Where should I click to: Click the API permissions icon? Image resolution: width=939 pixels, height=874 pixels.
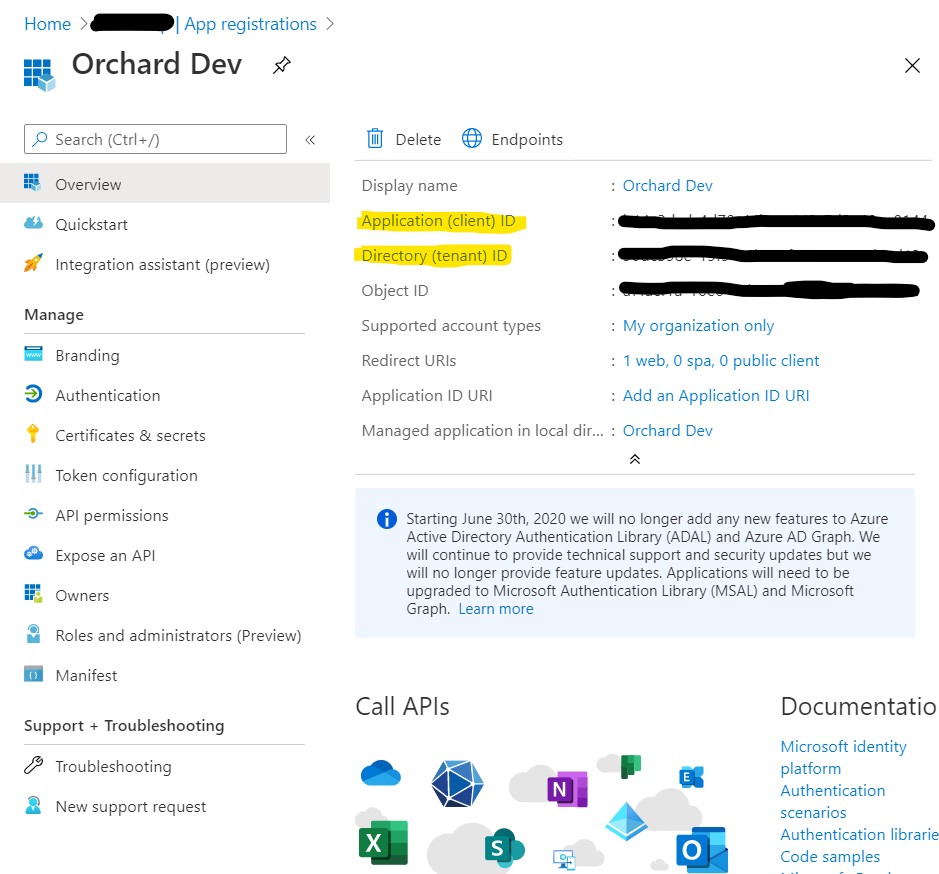pos(34,514)
